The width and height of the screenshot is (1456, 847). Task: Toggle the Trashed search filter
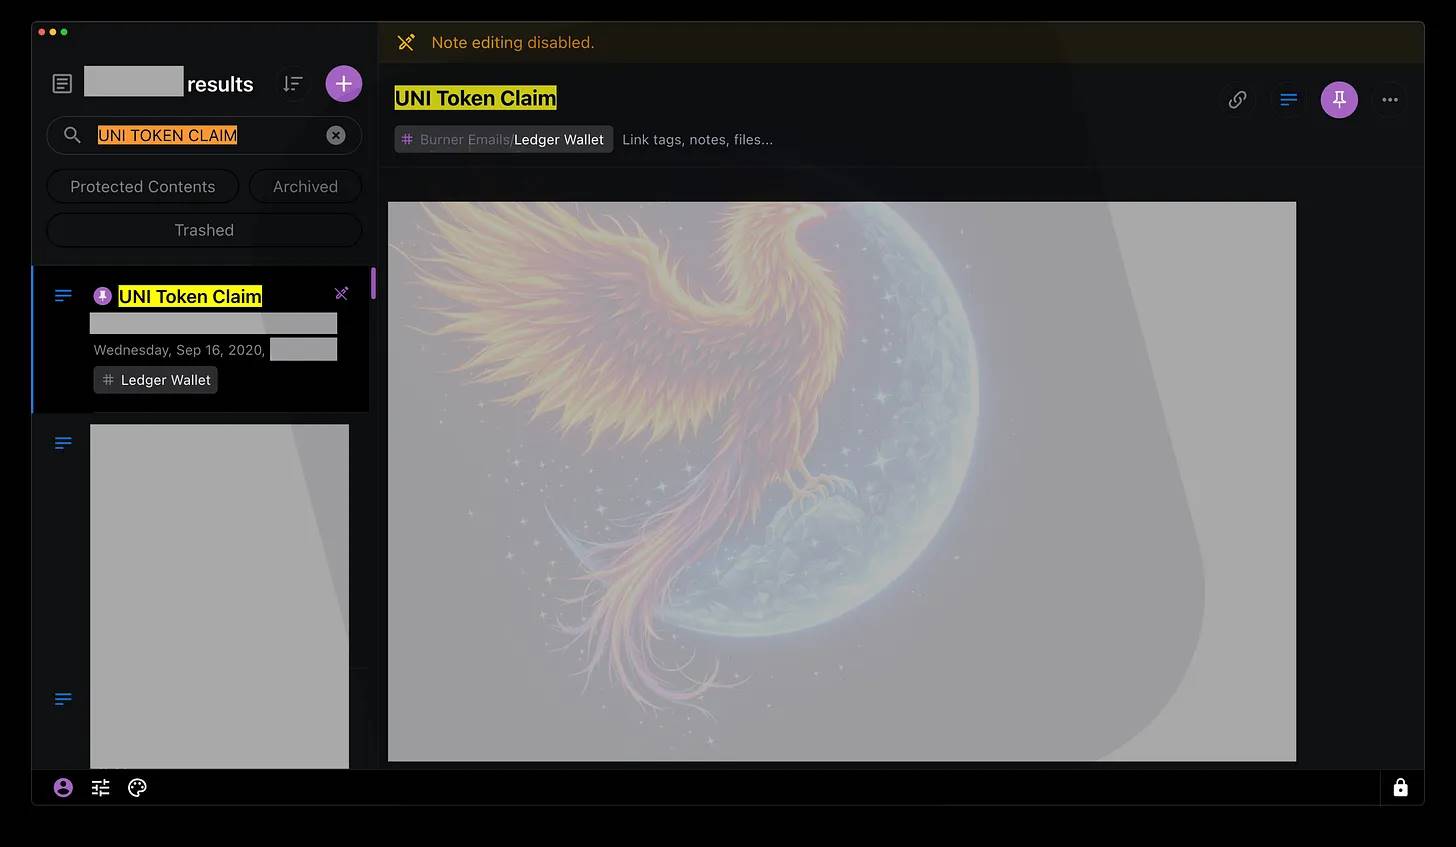[204, 230]
